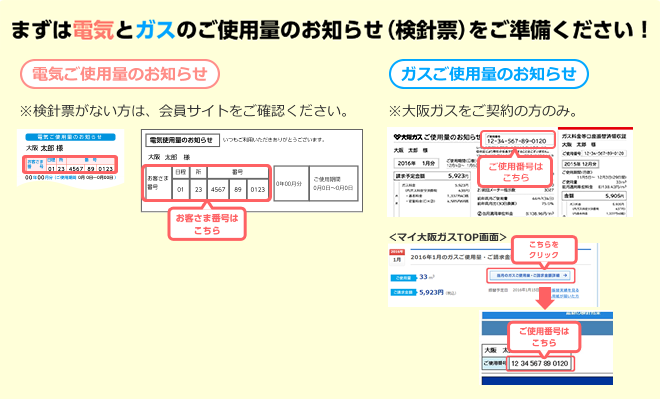
Task: Click the pink 電気ご使用量のお知らせ pill label
Action: pyautogui.click(x=120, y=74)
